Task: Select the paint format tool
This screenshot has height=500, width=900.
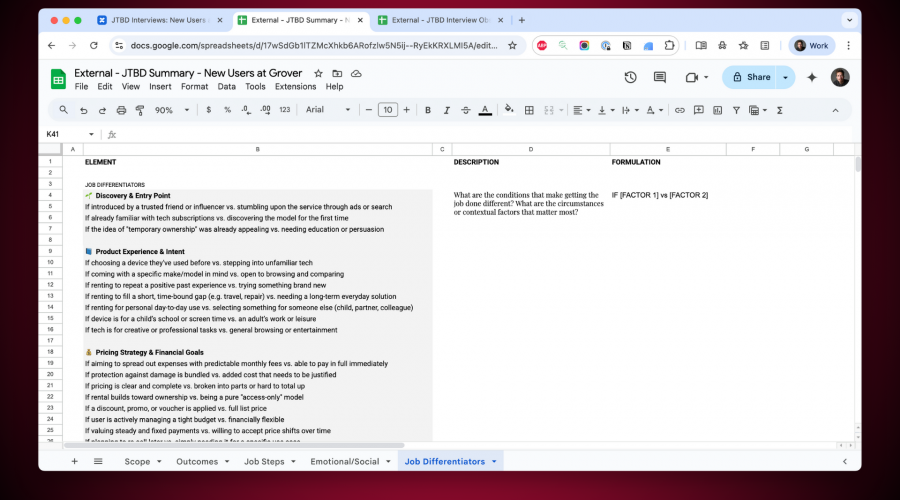Action: (139, 110)
